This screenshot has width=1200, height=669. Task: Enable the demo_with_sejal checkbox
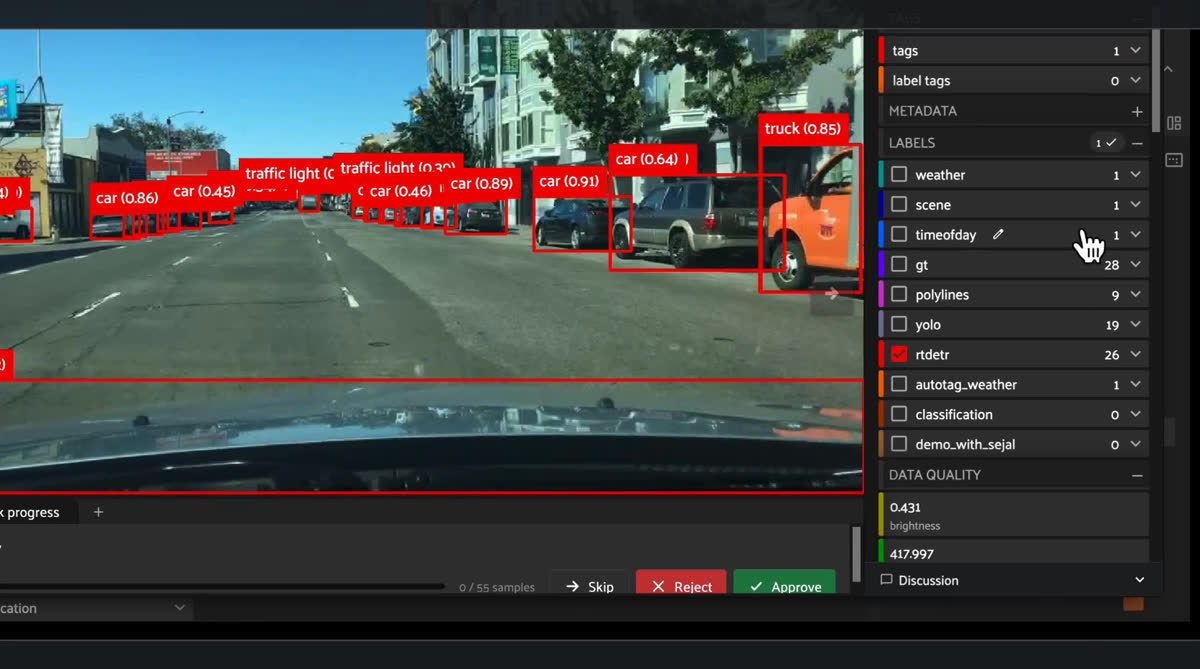coord(899,444)
